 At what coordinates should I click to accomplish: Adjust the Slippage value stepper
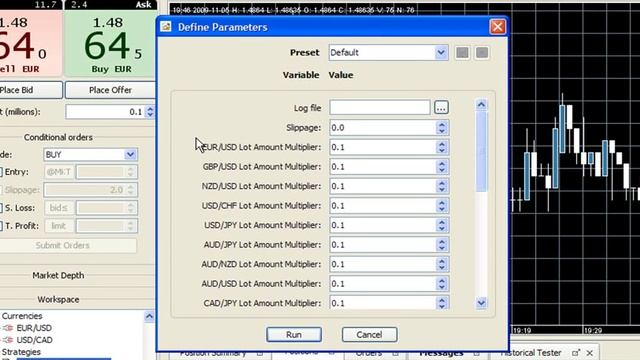click(x=442, y=128)
